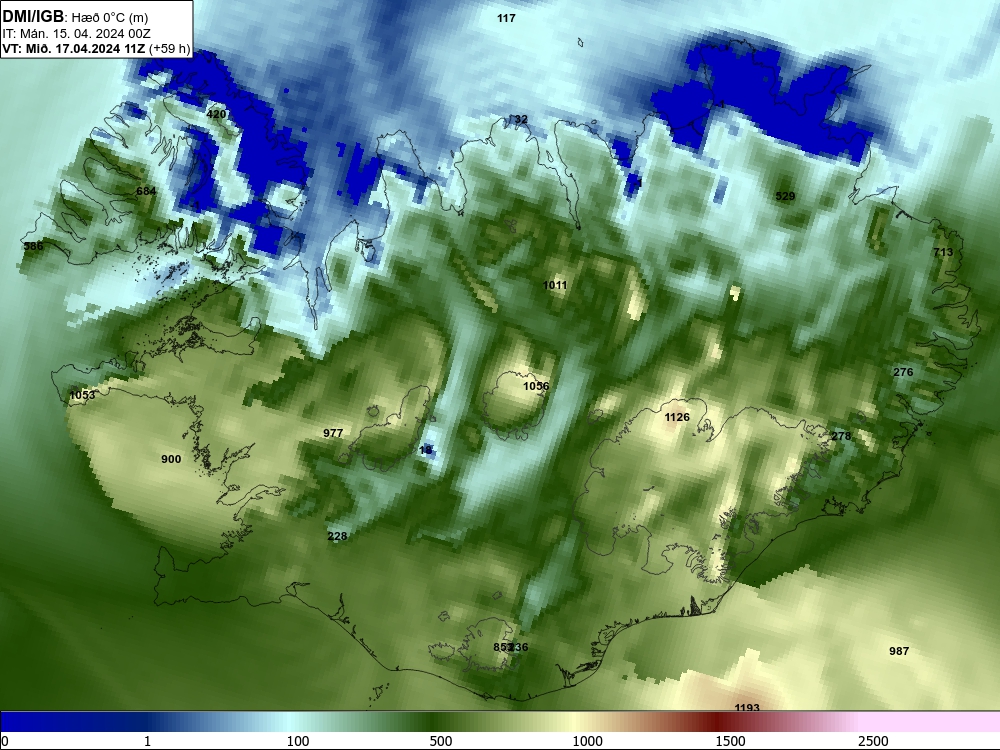1000x750 pixels.
Task: Click the map value 977
Action: 333,433
